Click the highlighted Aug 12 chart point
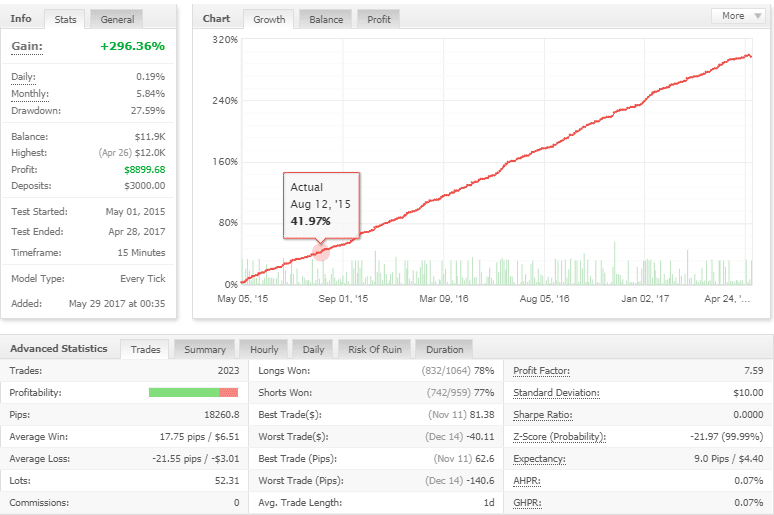Screen dimensions: 774x515 click(321, 252)
